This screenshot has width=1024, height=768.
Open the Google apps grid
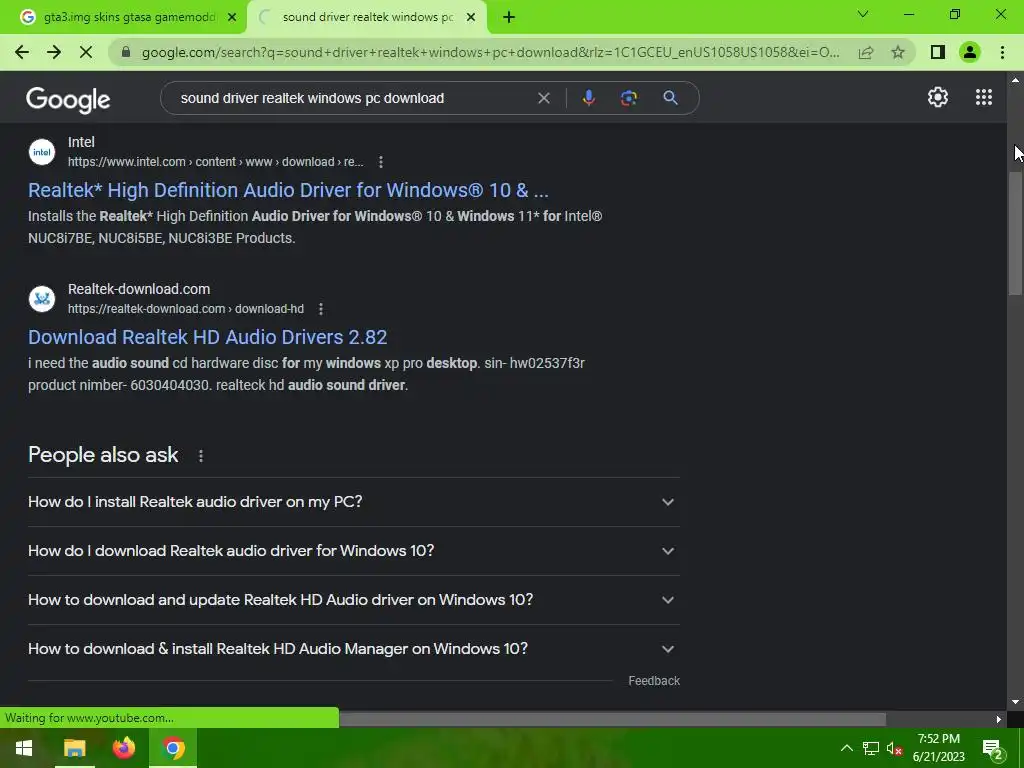[x=984, y=97]
